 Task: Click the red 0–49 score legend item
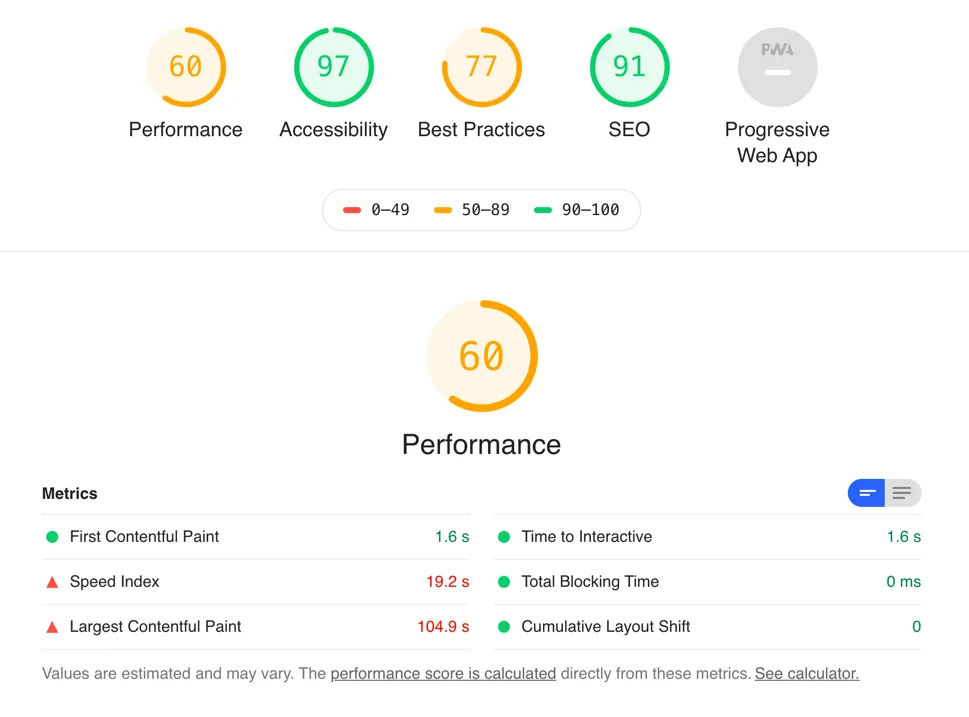376,210
